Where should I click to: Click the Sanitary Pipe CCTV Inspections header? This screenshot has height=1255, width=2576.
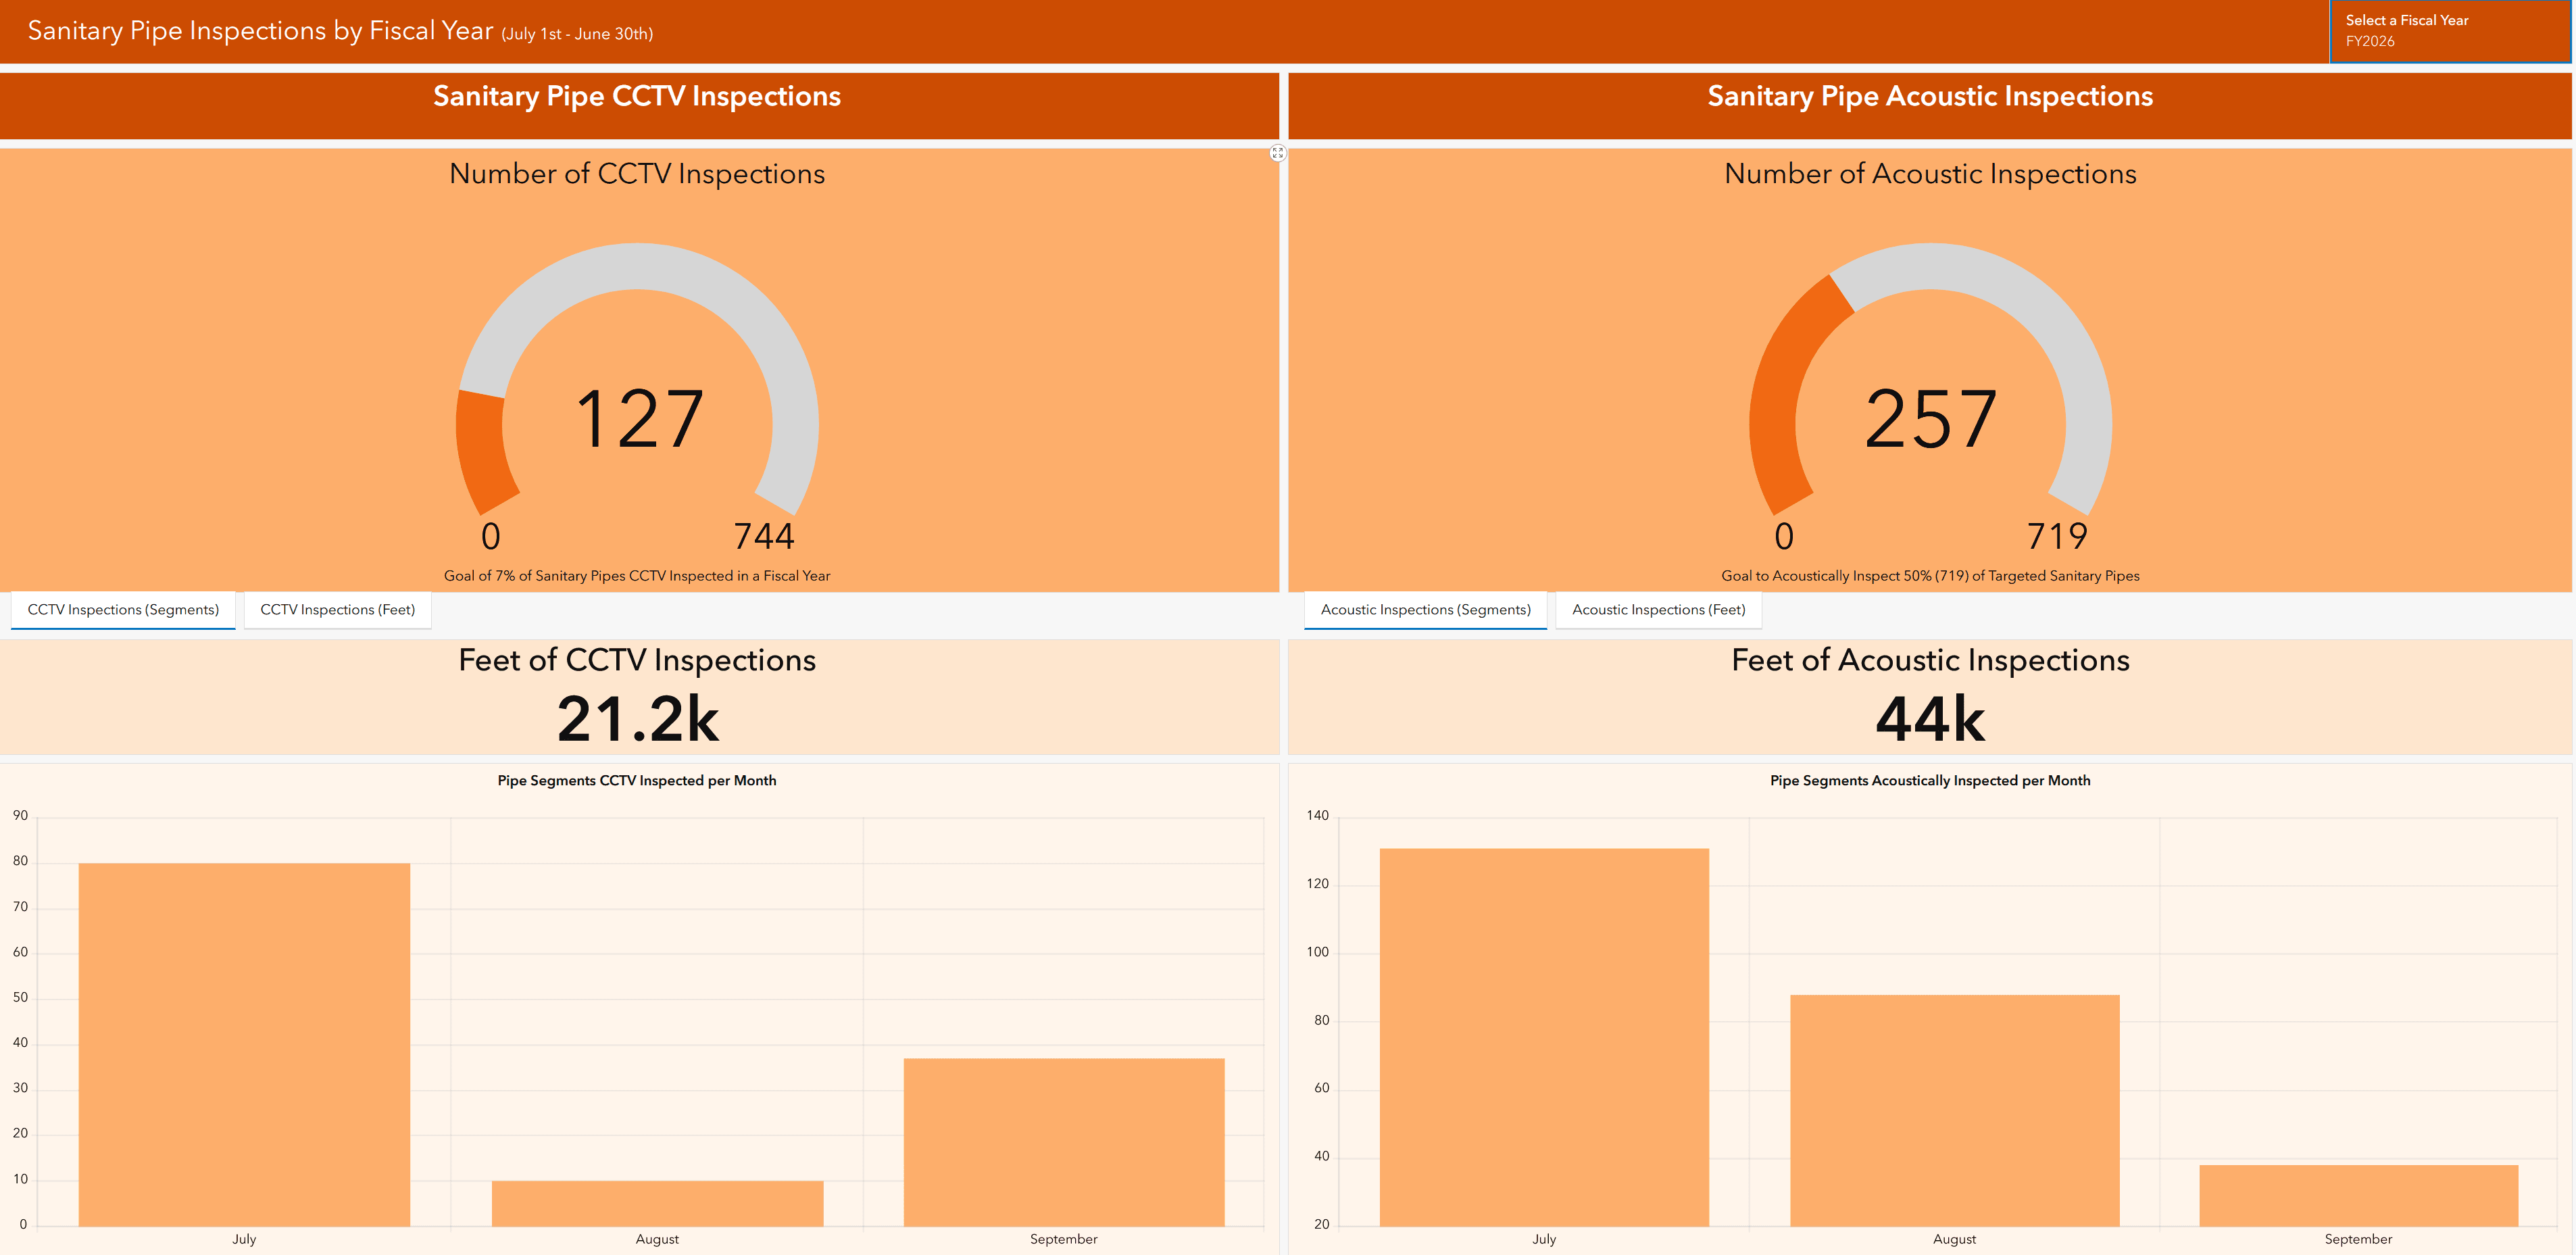[637, 97]
